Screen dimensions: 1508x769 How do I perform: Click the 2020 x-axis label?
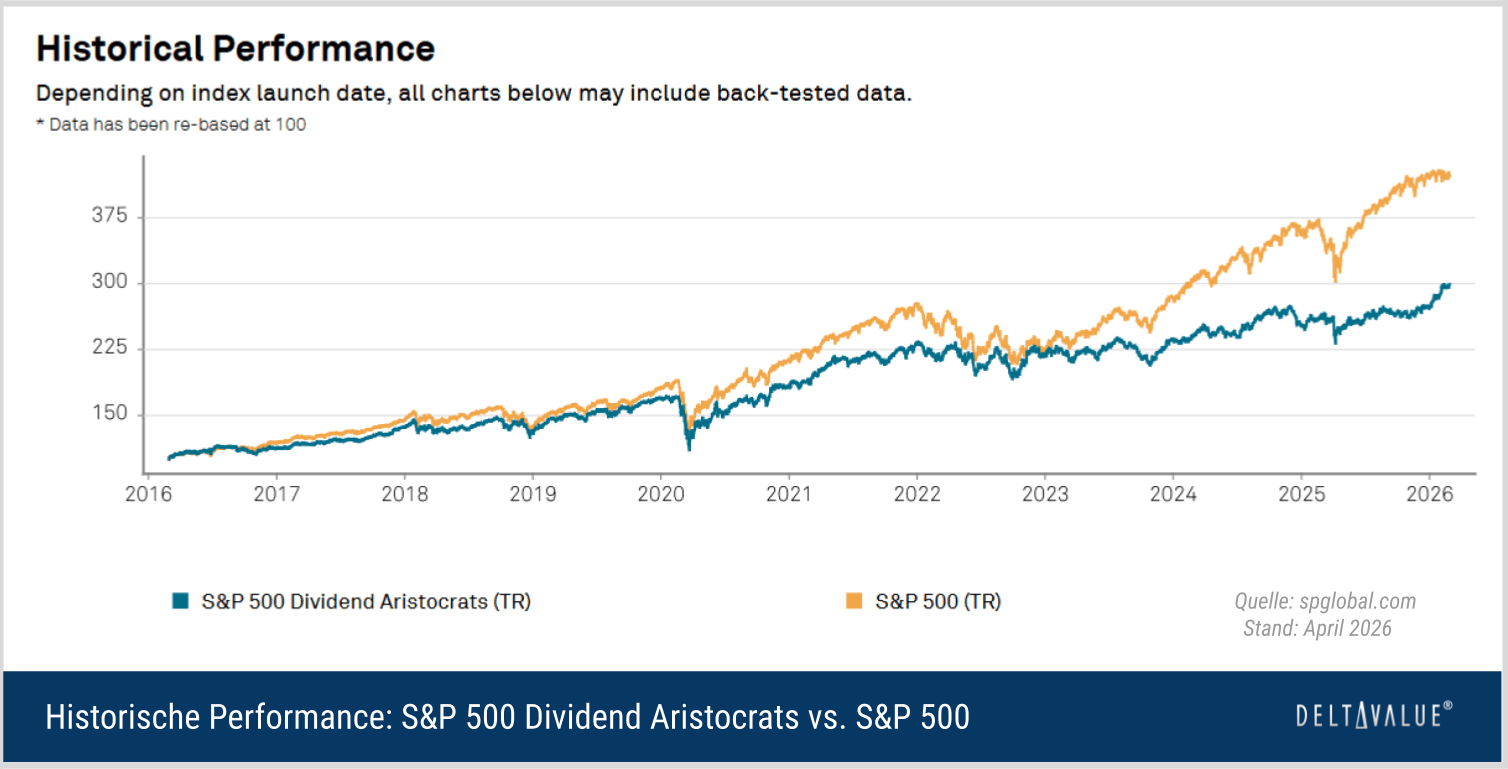(660, 494)
